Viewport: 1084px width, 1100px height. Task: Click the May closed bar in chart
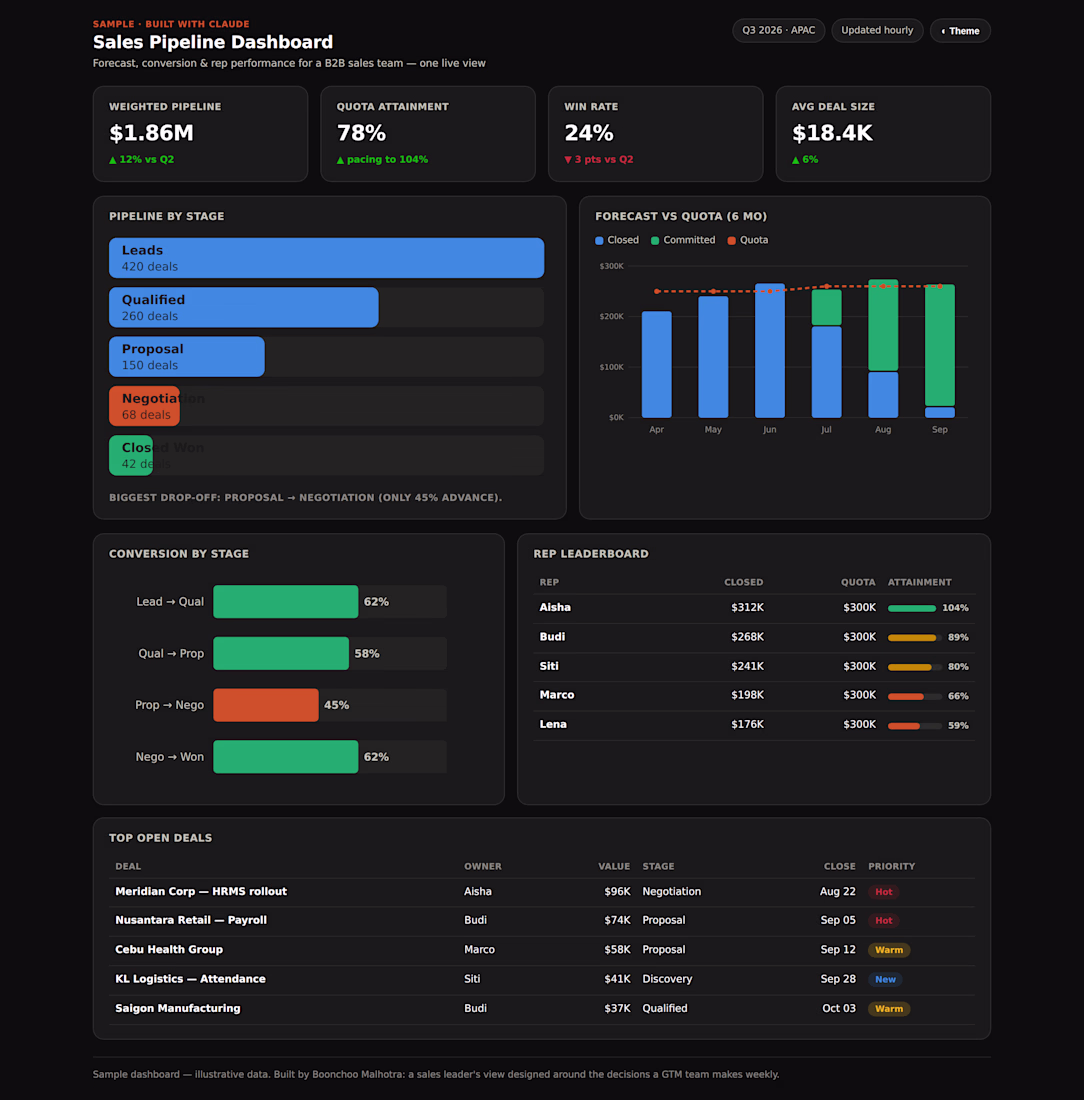(x=713, y=357)
